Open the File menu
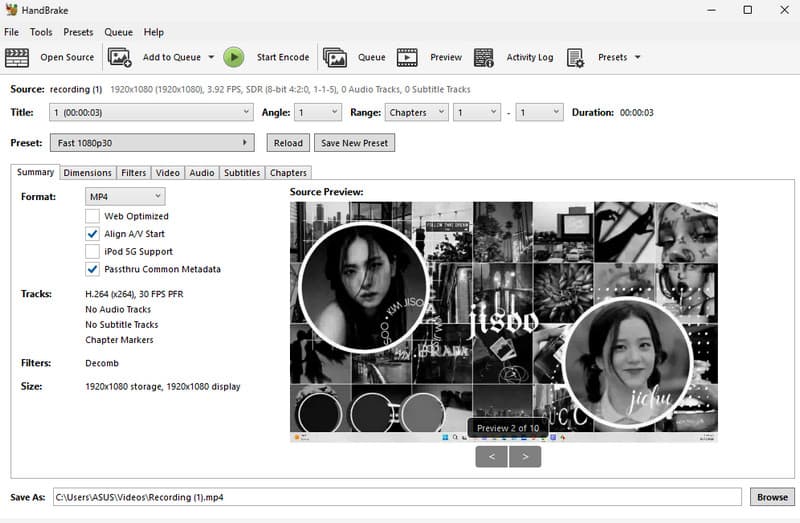Viewport: 800px width, 523px height. tap(11, 32)
